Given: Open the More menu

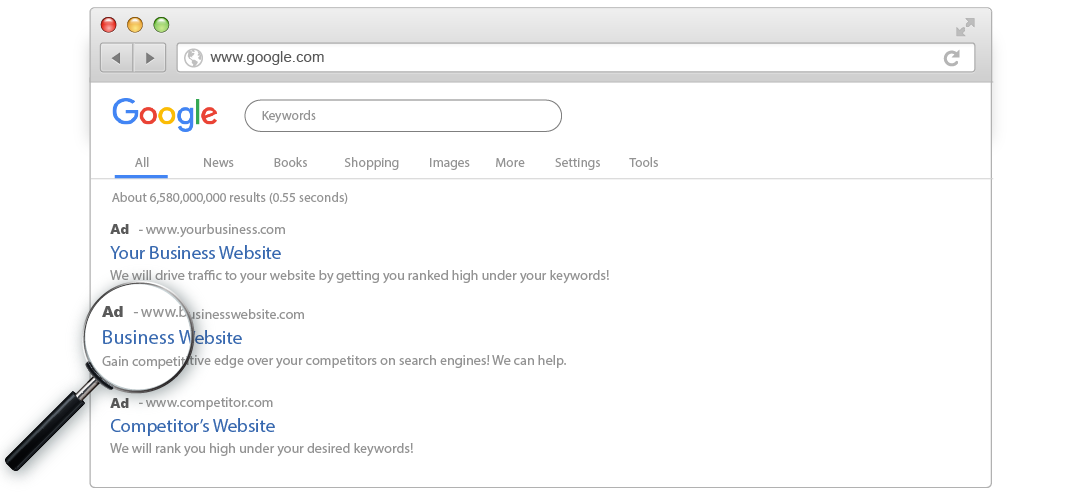Looking at the screenshot, I should 510,163.
